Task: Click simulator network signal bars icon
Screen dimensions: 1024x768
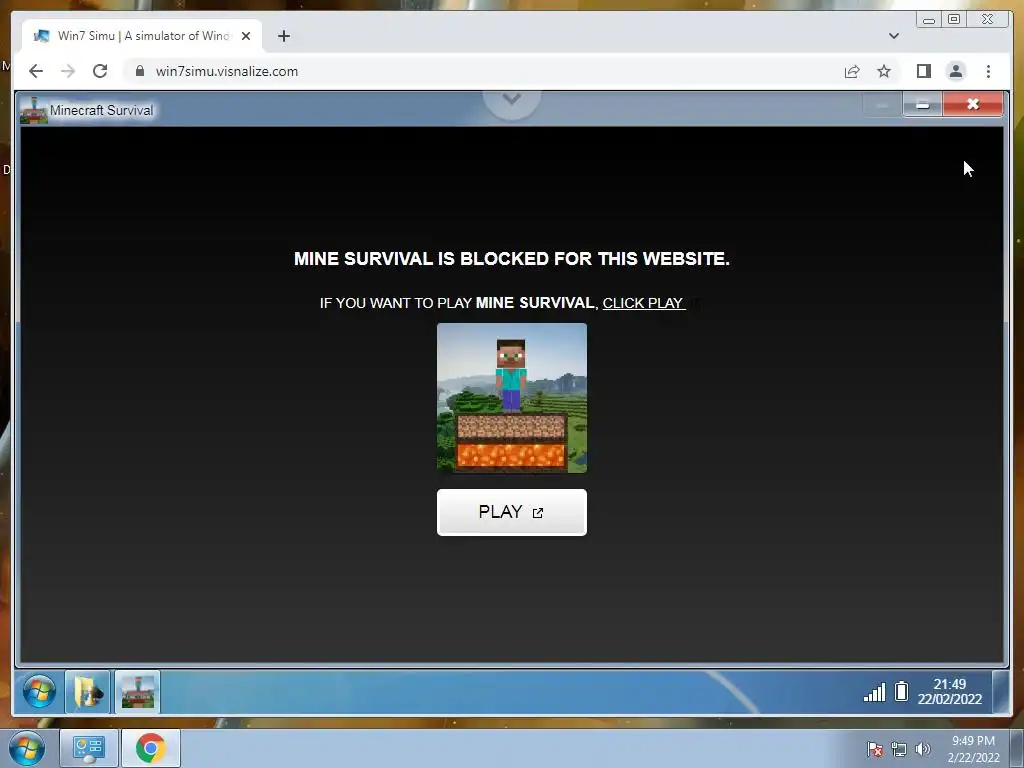Action: (874, 692)
